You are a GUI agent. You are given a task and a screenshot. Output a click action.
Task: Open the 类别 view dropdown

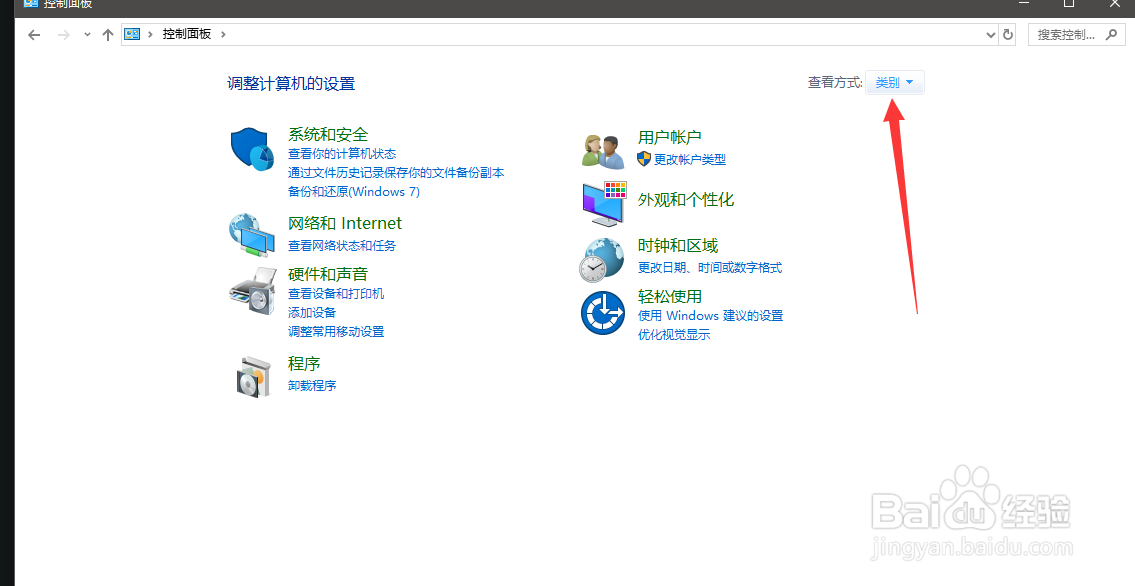[893, 82]
